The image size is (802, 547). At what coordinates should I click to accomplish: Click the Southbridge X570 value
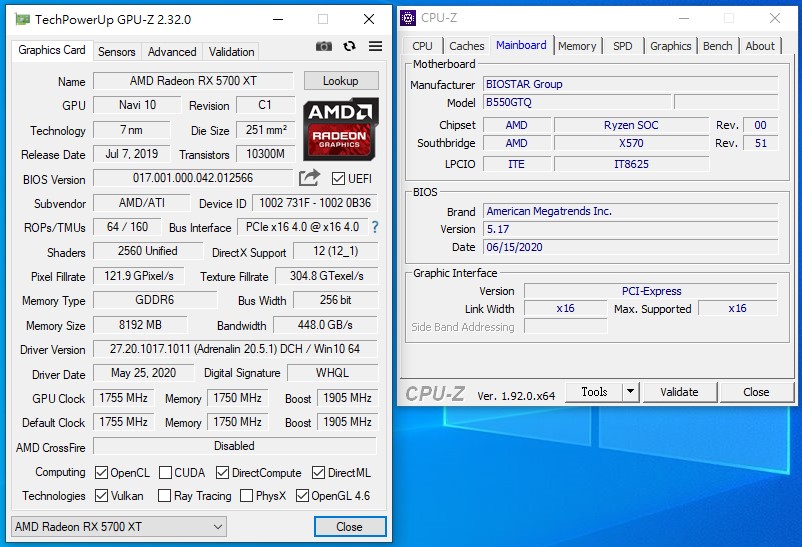(x=632, y=143)
